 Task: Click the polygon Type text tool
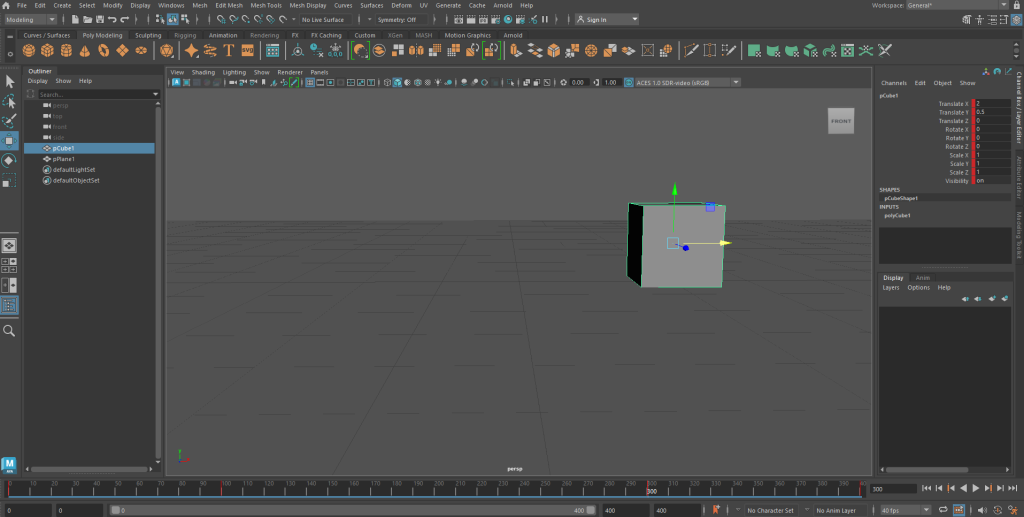click(x=229, y=50)
